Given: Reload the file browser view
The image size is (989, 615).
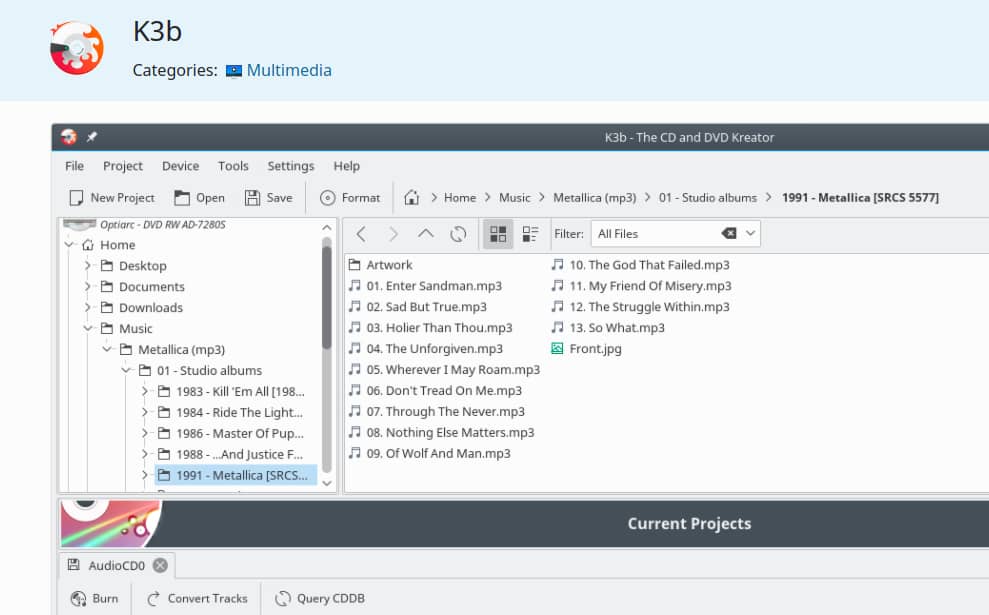Looking at the screenshot, I should (x=459, y=234).
